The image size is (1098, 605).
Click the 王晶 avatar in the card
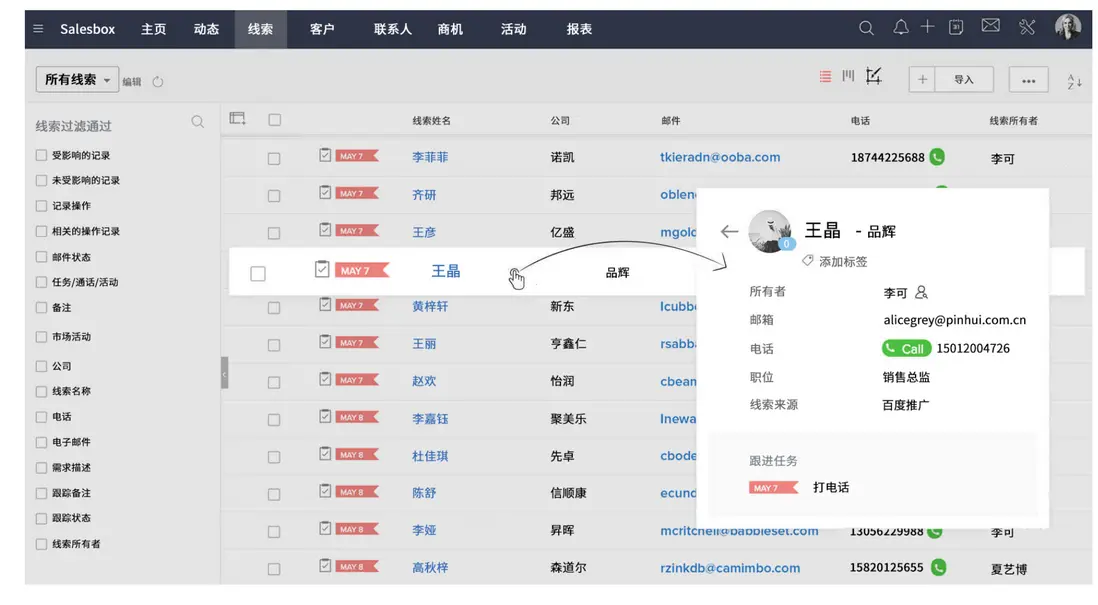click(x=770, y=231)
